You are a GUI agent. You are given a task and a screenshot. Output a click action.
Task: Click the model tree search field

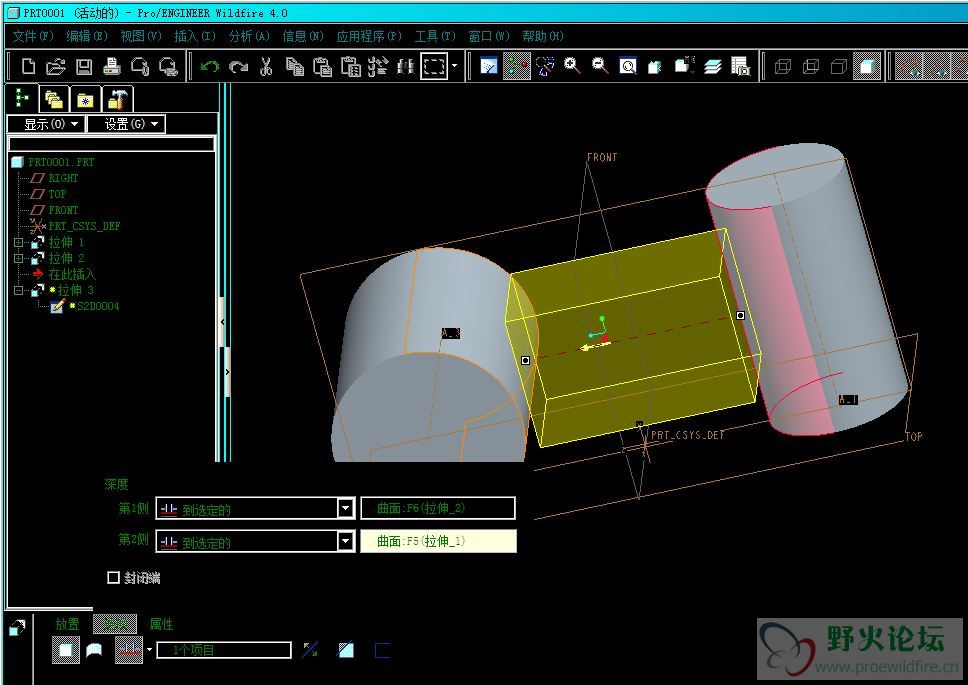pyautogui.click(x=111, y=144)
